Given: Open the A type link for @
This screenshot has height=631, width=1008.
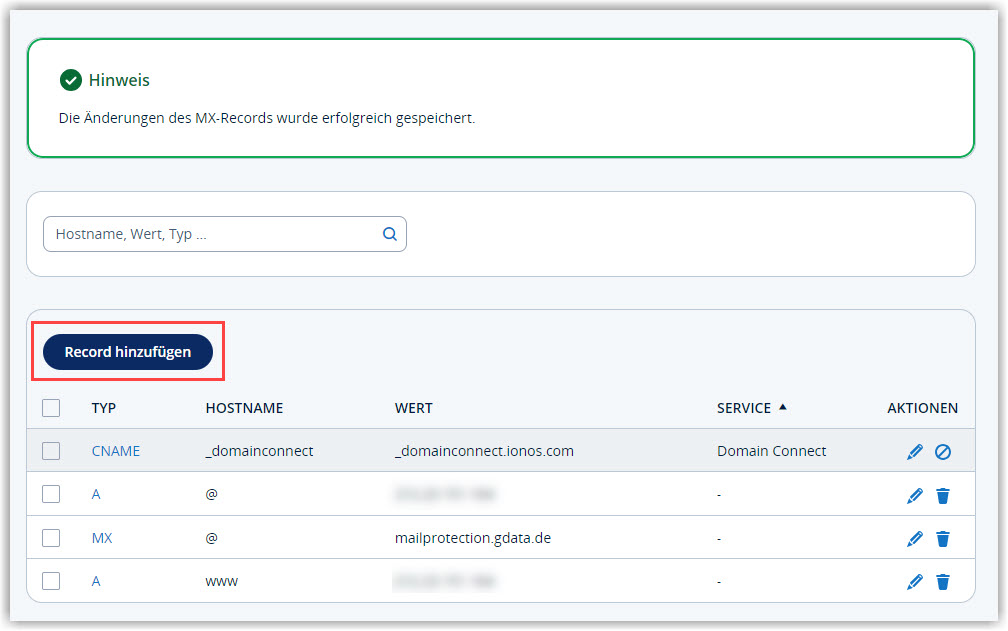Looking at the screenshot, I should (96, 494).
